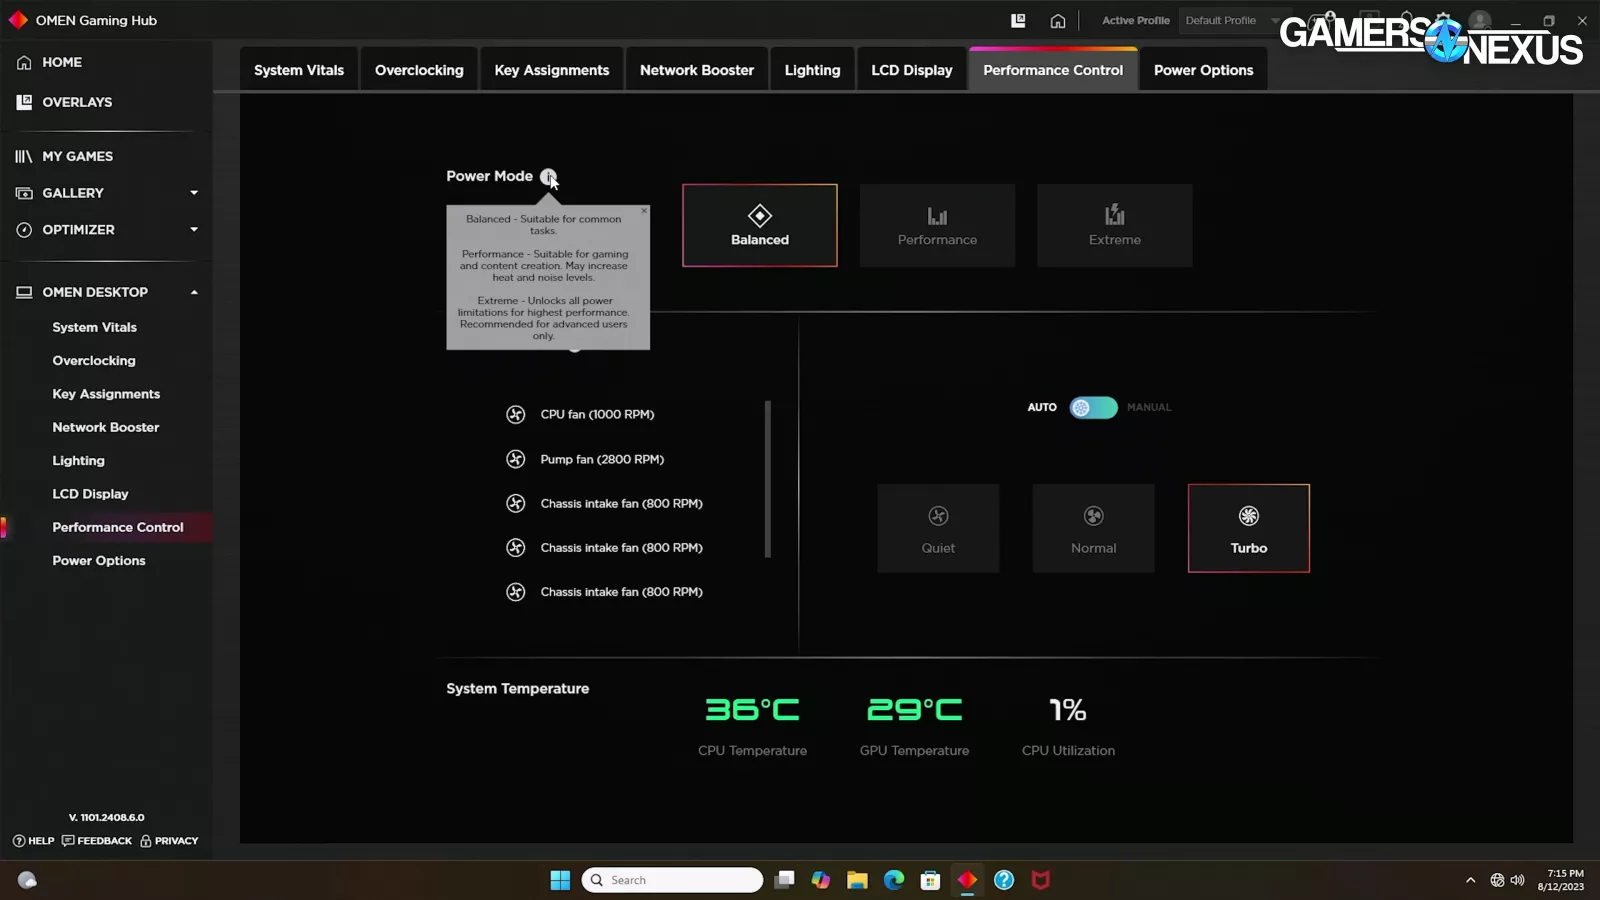1600x900 pixels.
Task: Expand the Gallery sidebar section
Action: [194, 193]
